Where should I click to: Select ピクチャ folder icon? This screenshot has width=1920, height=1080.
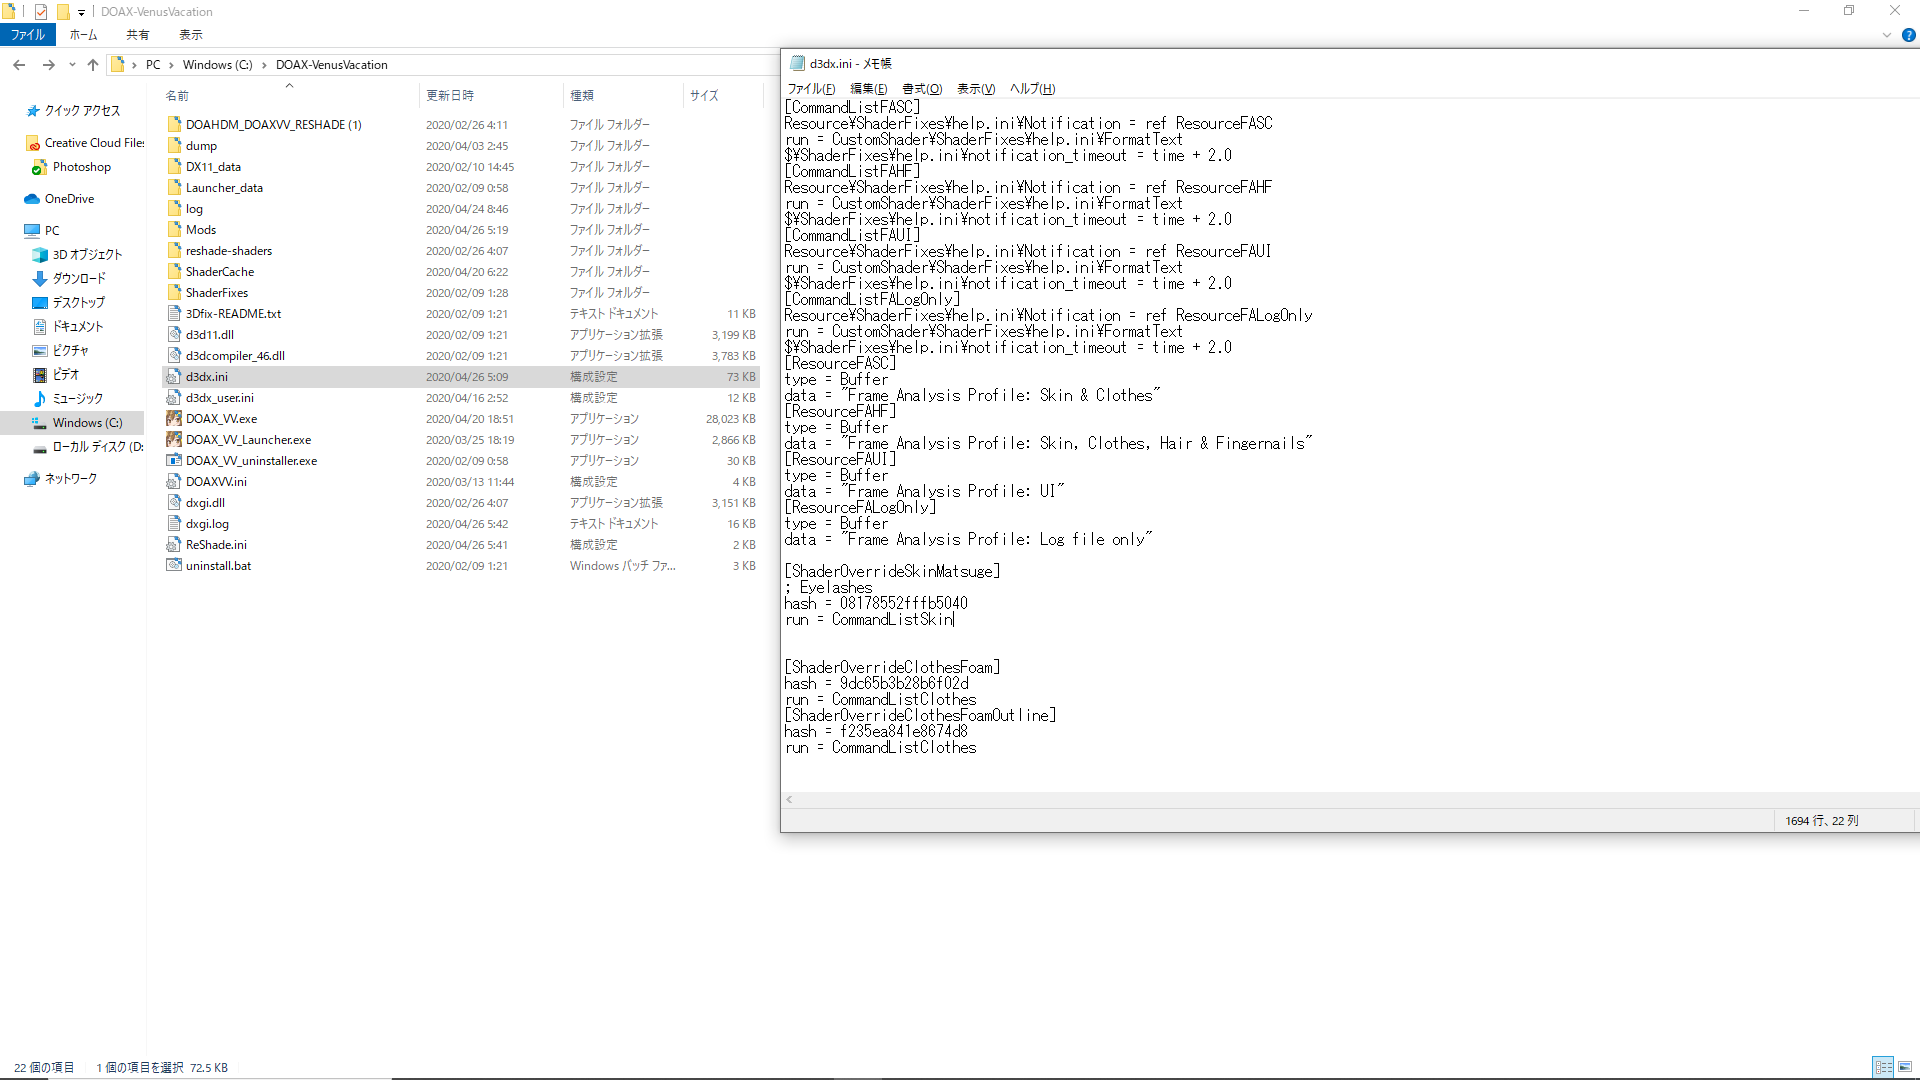click(40, 351)
